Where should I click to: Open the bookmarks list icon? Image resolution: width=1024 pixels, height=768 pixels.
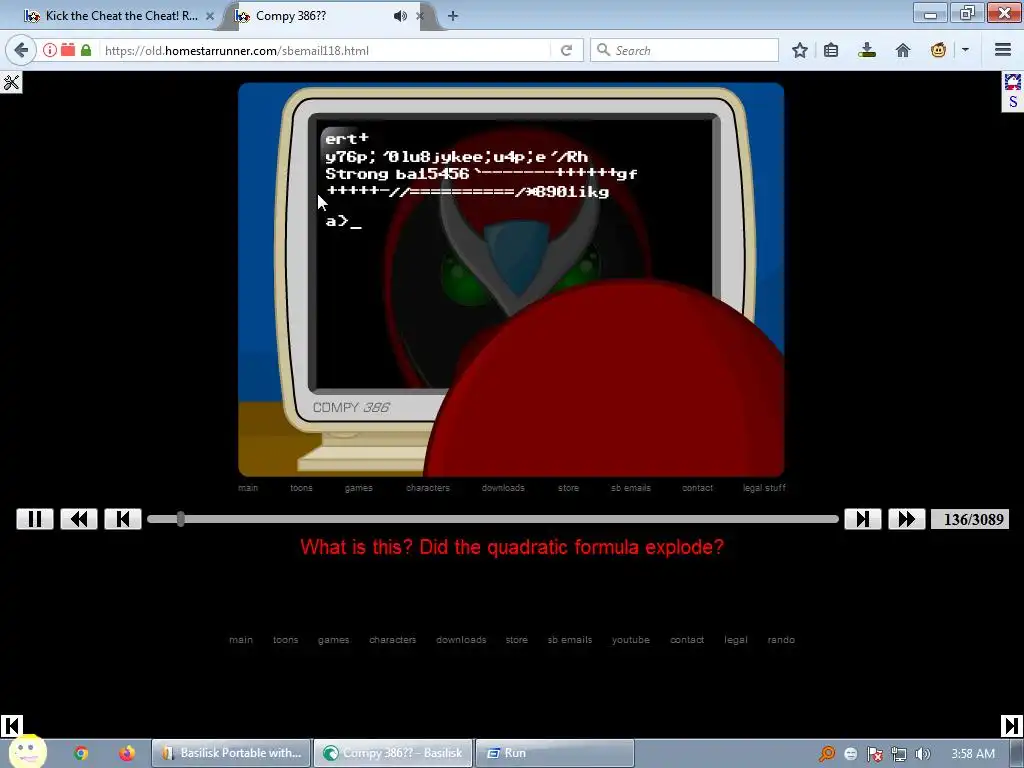pyautogui.click(x=831, y=50)
